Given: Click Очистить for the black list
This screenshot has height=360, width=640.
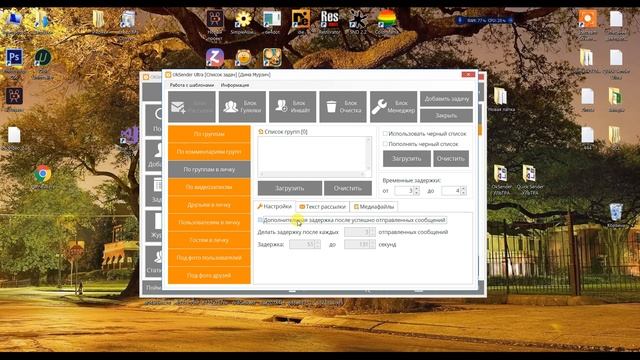Looking at the screenshot, I should [451, 159].
